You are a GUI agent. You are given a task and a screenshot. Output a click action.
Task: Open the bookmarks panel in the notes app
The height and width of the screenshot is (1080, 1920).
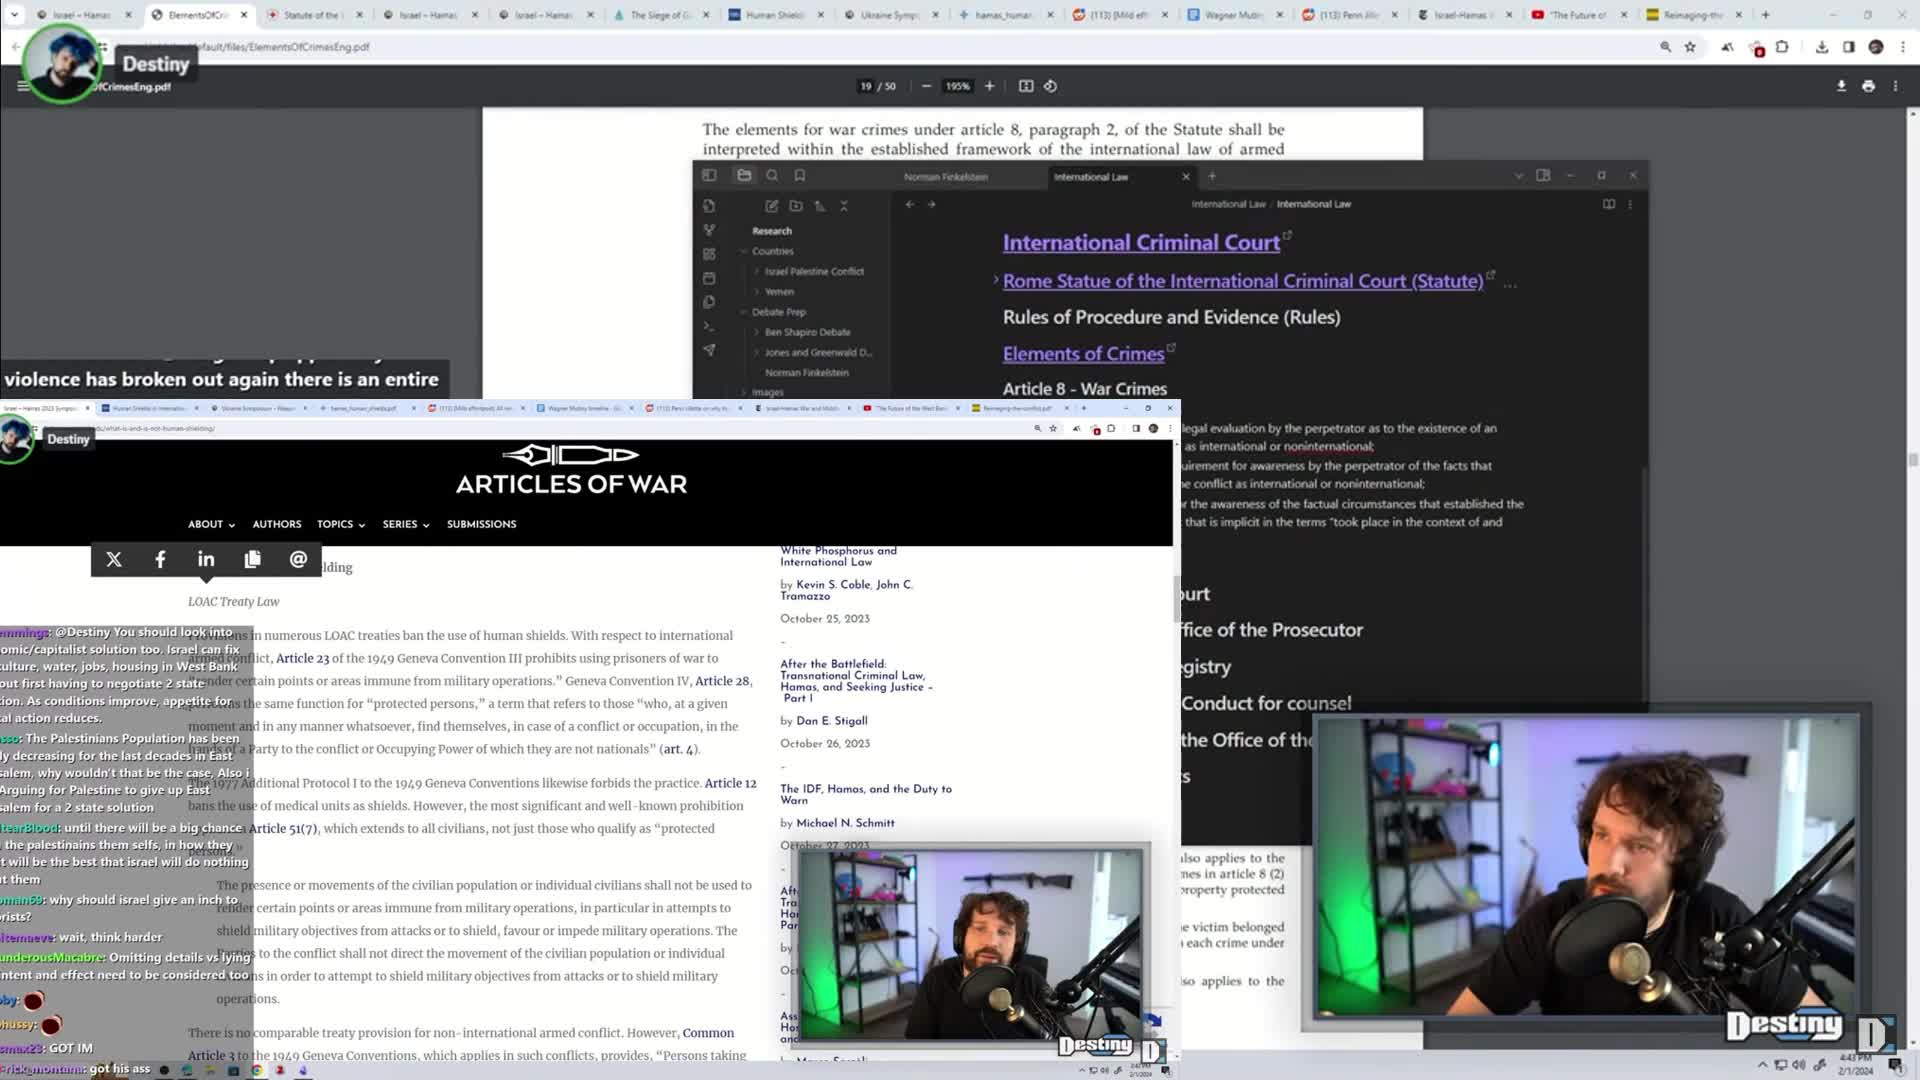point(800,175)
